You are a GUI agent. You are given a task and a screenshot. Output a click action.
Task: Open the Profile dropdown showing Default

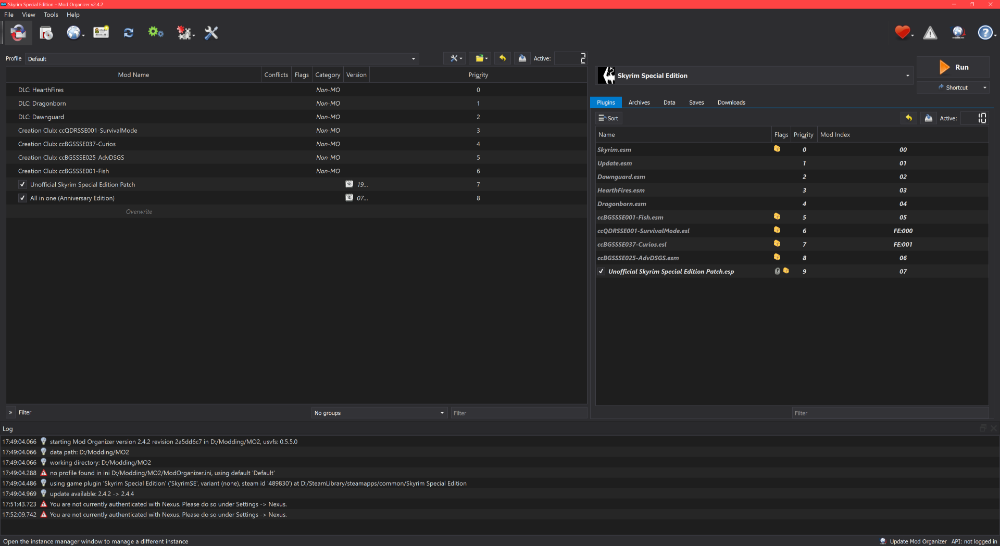[x=221, y=59]
